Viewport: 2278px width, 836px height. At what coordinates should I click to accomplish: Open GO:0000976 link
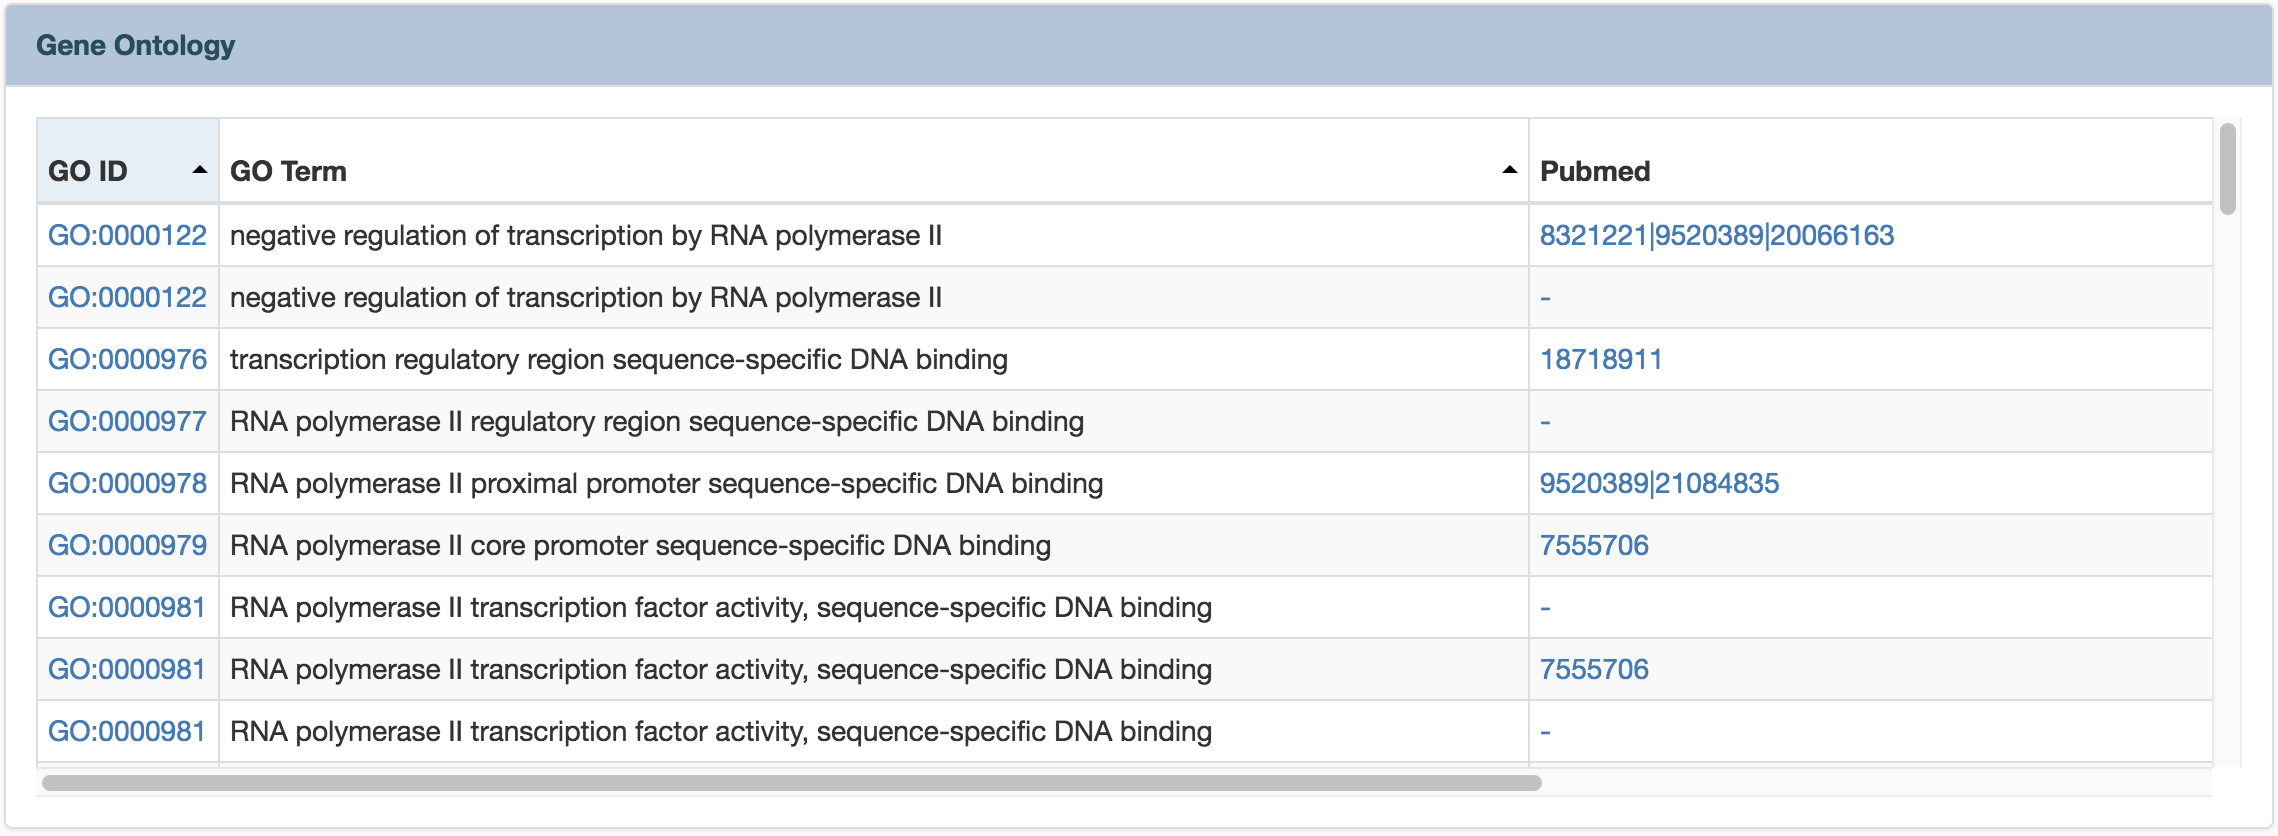(x=127, y=359)
